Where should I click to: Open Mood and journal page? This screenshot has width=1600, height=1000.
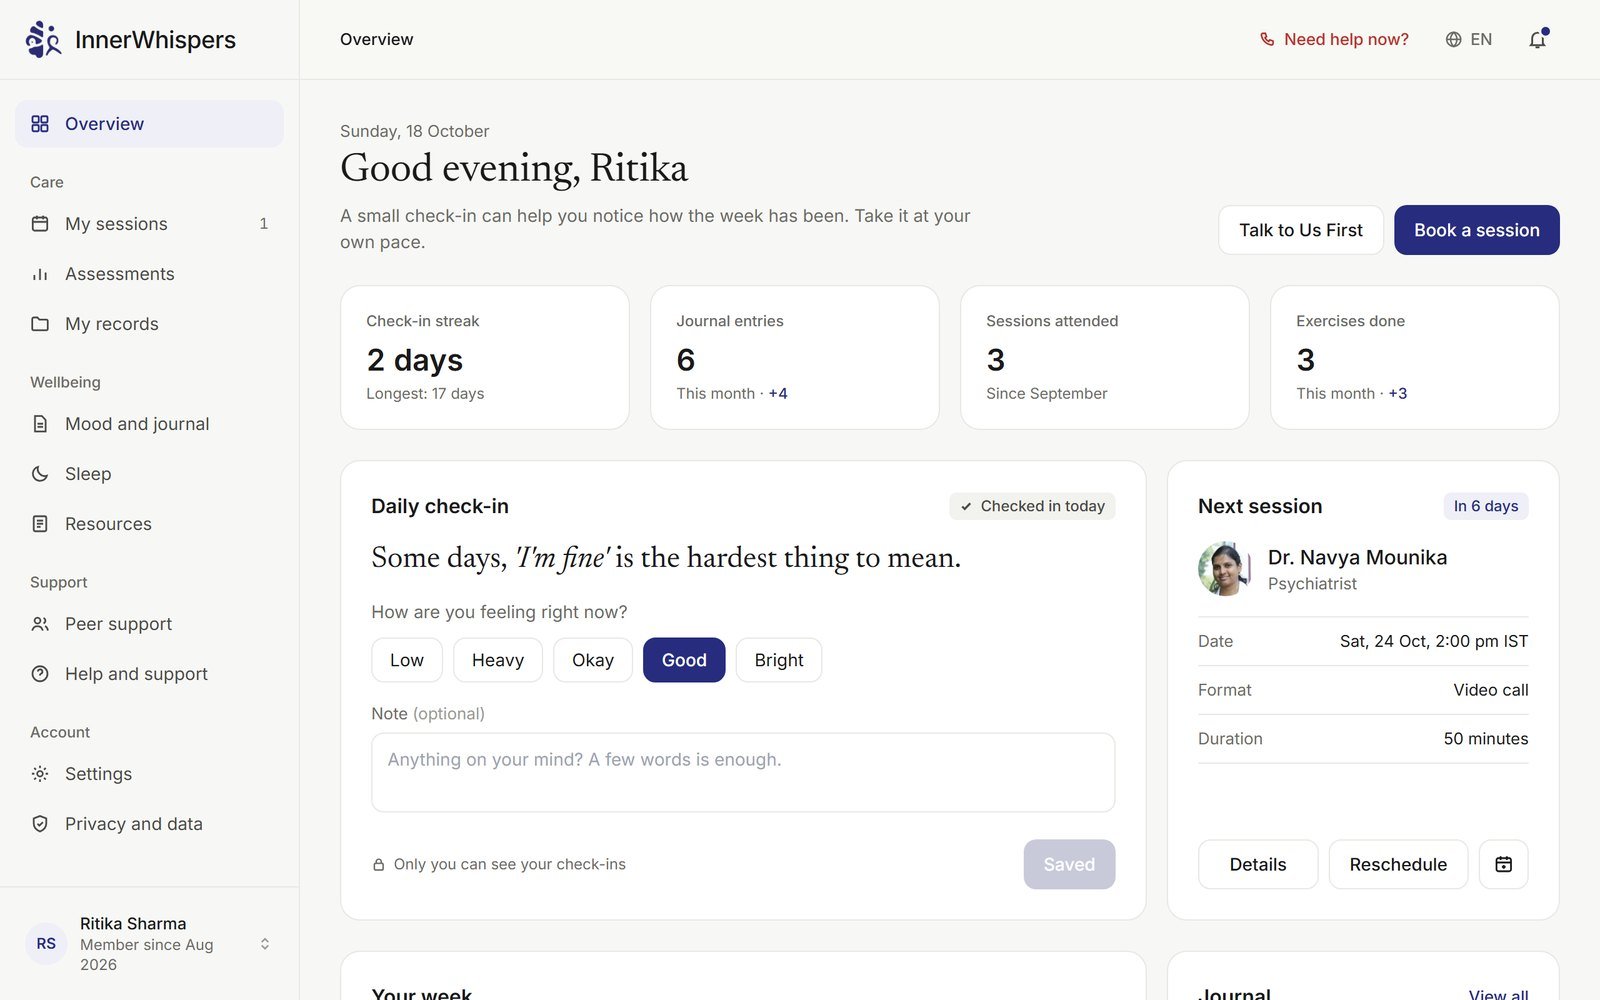[x=149, y=423]
